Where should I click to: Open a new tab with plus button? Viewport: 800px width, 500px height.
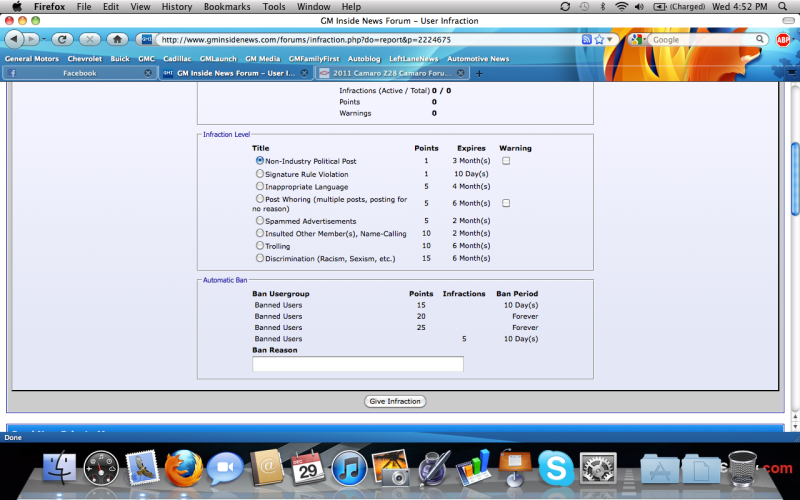pyautogui.click(x=479, y=73)
